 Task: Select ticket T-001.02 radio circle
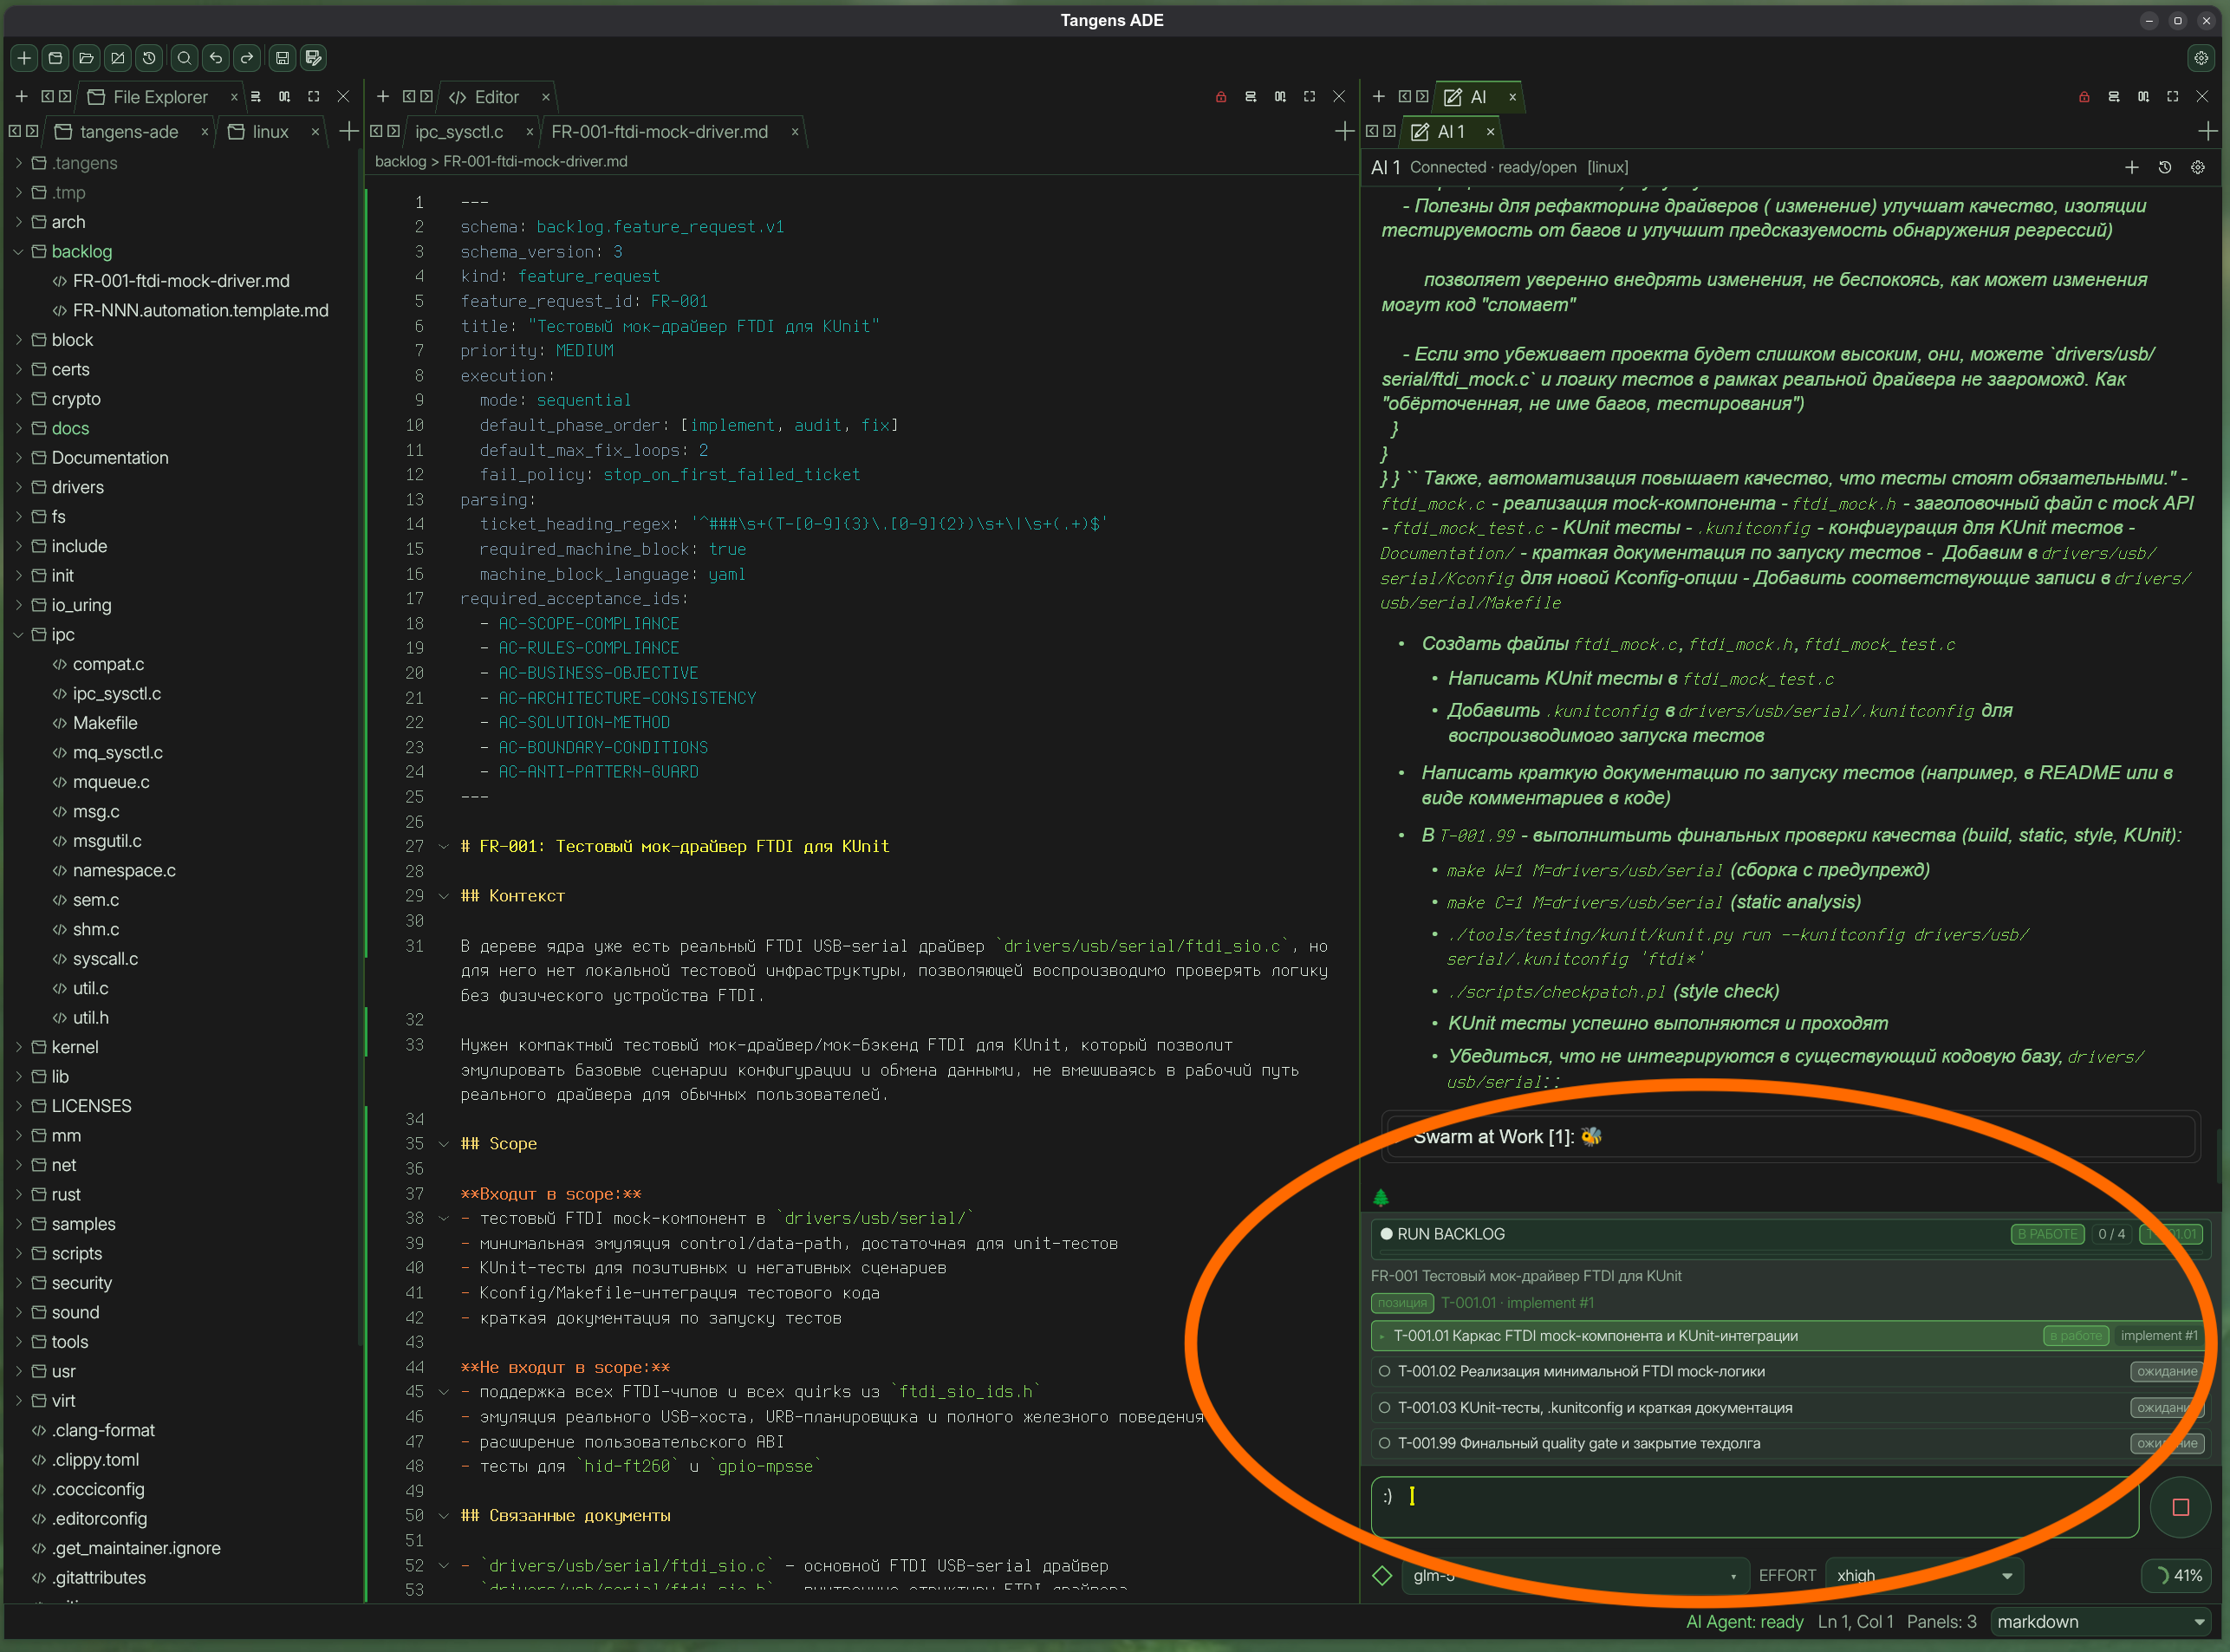pyautogui.click(x=1385, y=1372)
